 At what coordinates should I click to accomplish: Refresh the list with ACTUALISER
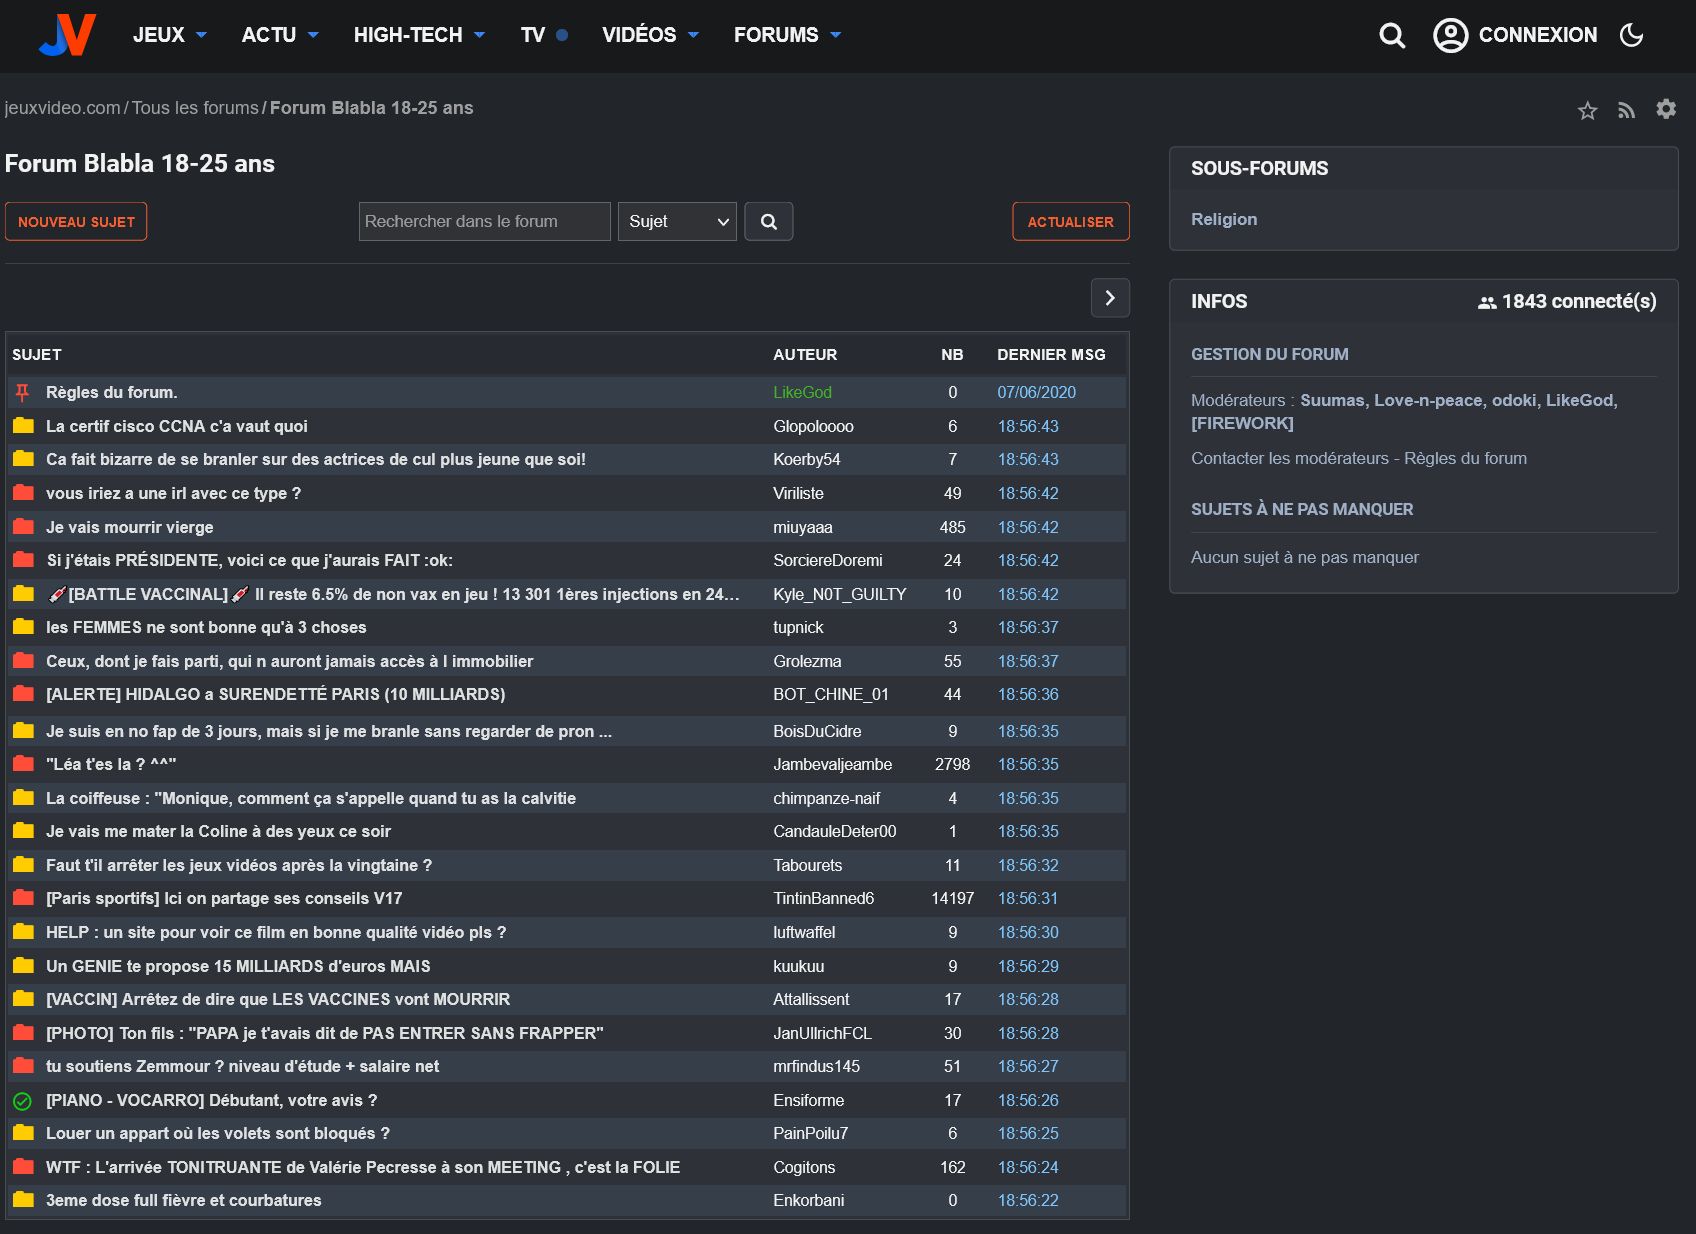1071,222
